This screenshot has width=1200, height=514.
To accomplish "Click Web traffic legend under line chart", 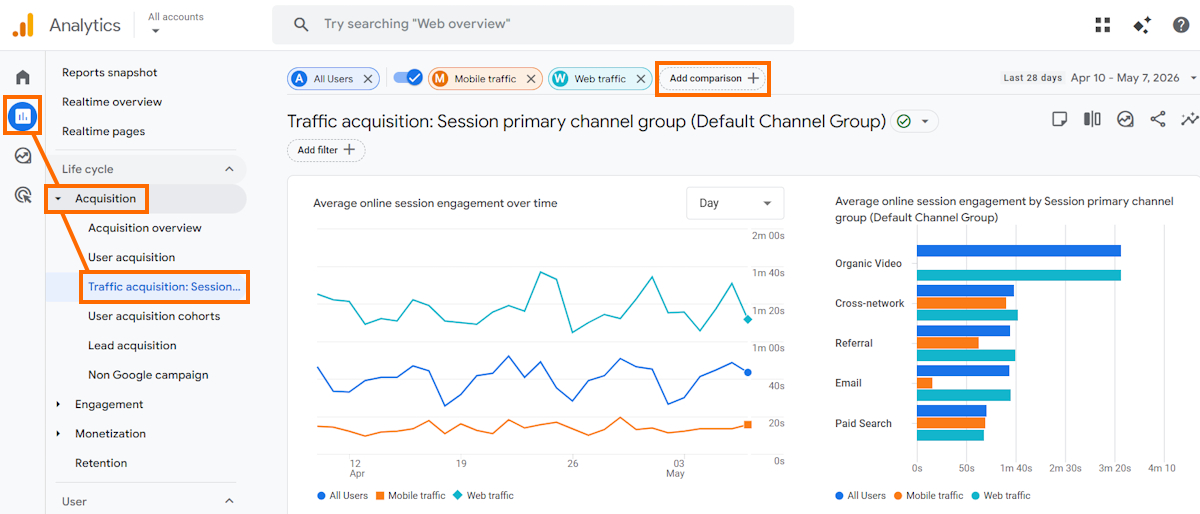I will pos(484,496).
